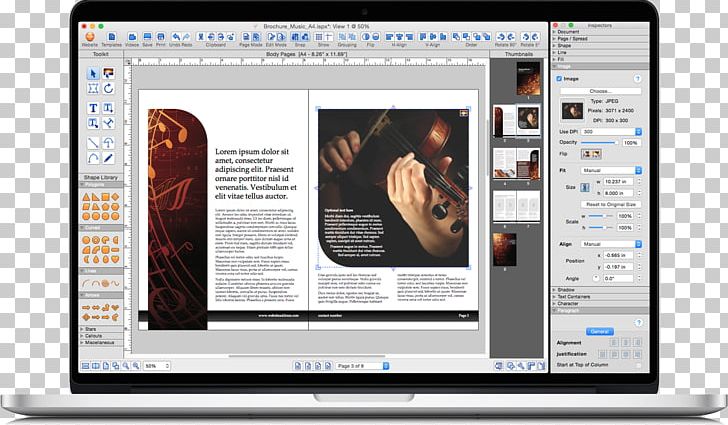This screenshot has width=728, height=425.
Task: Select the page 8 thumbnail
Action: click(x=505, y=250)
